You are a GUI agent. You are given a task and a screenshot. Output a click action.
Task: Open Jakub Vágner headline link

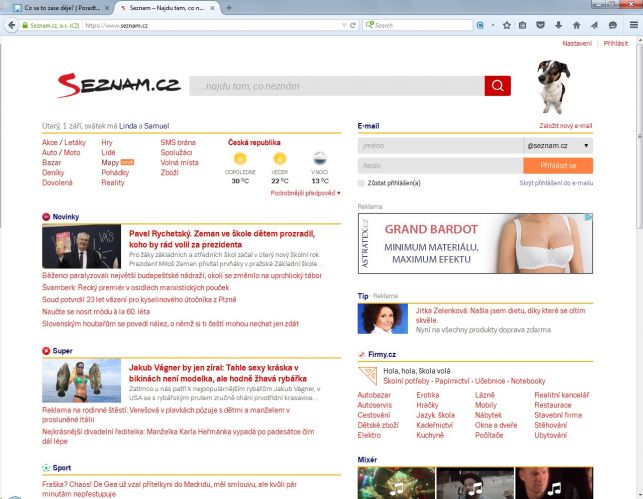tap(218, 373)
